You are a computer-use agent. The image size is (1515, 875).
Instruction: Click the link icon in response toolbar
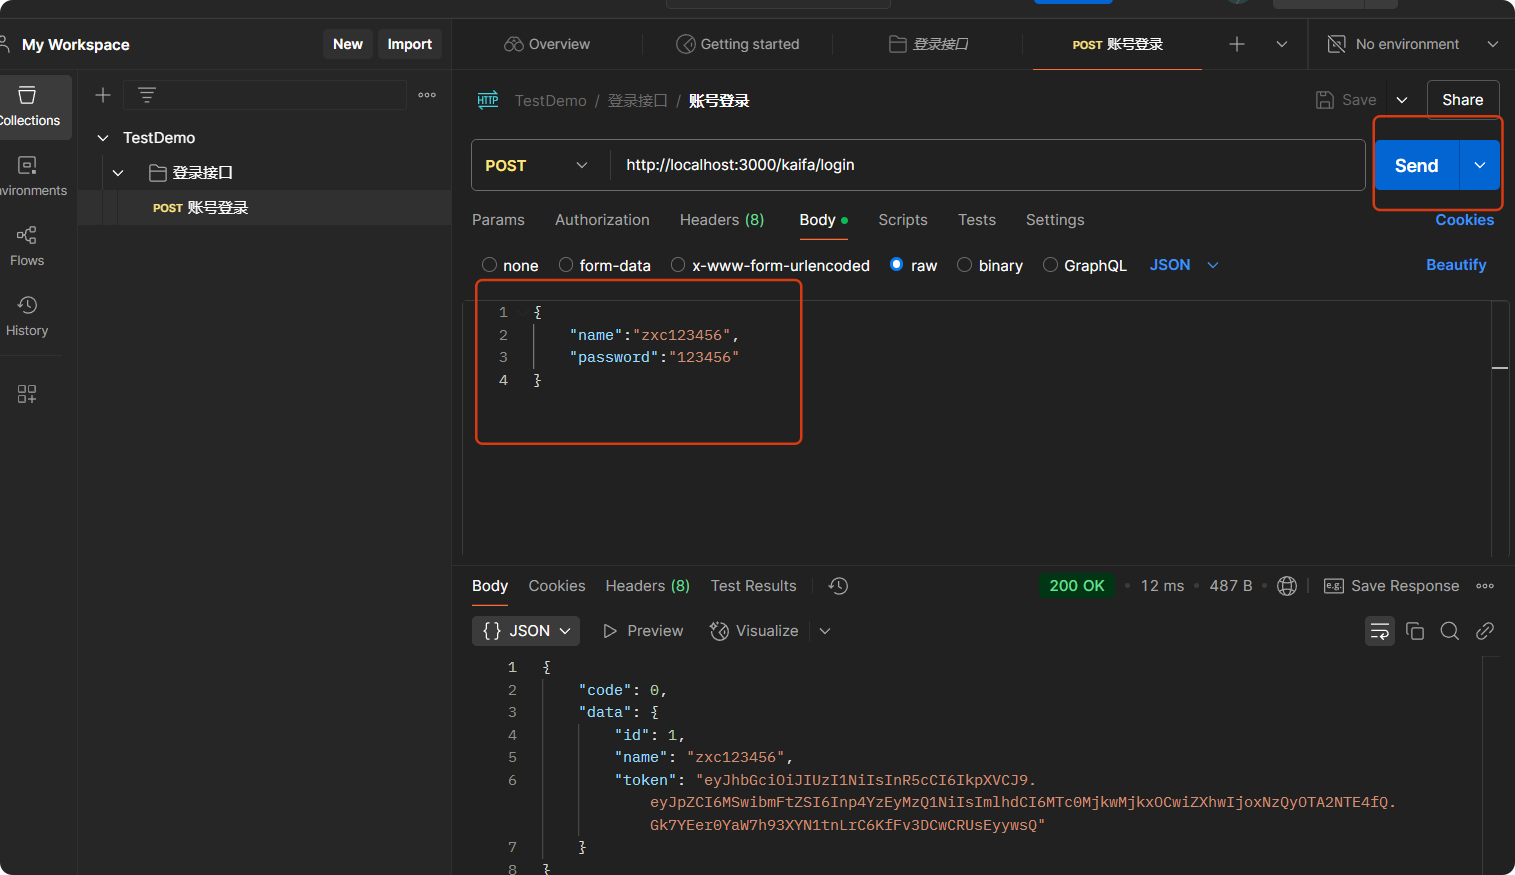click(x=1485, y=631)
